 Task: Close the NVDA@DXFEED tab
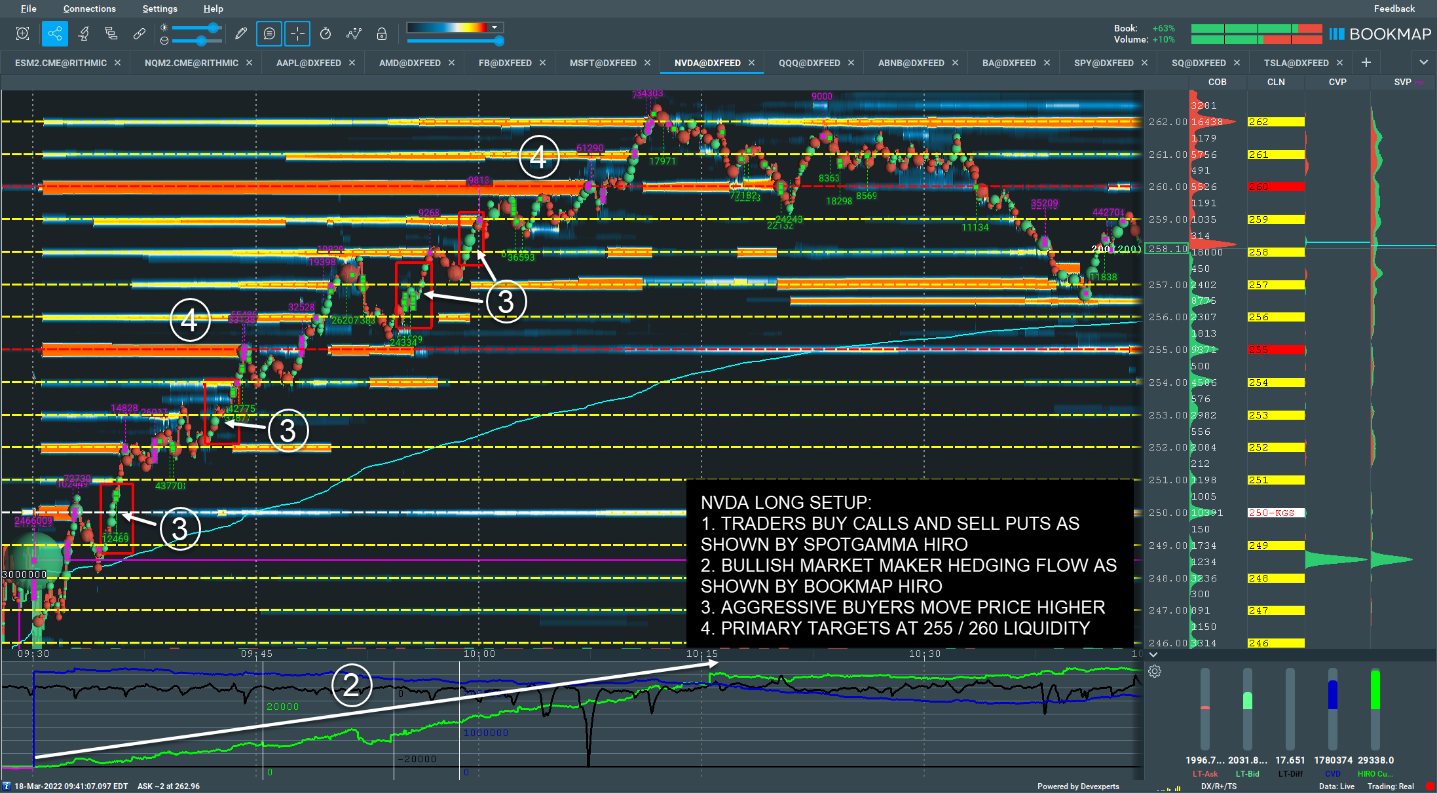750,62
